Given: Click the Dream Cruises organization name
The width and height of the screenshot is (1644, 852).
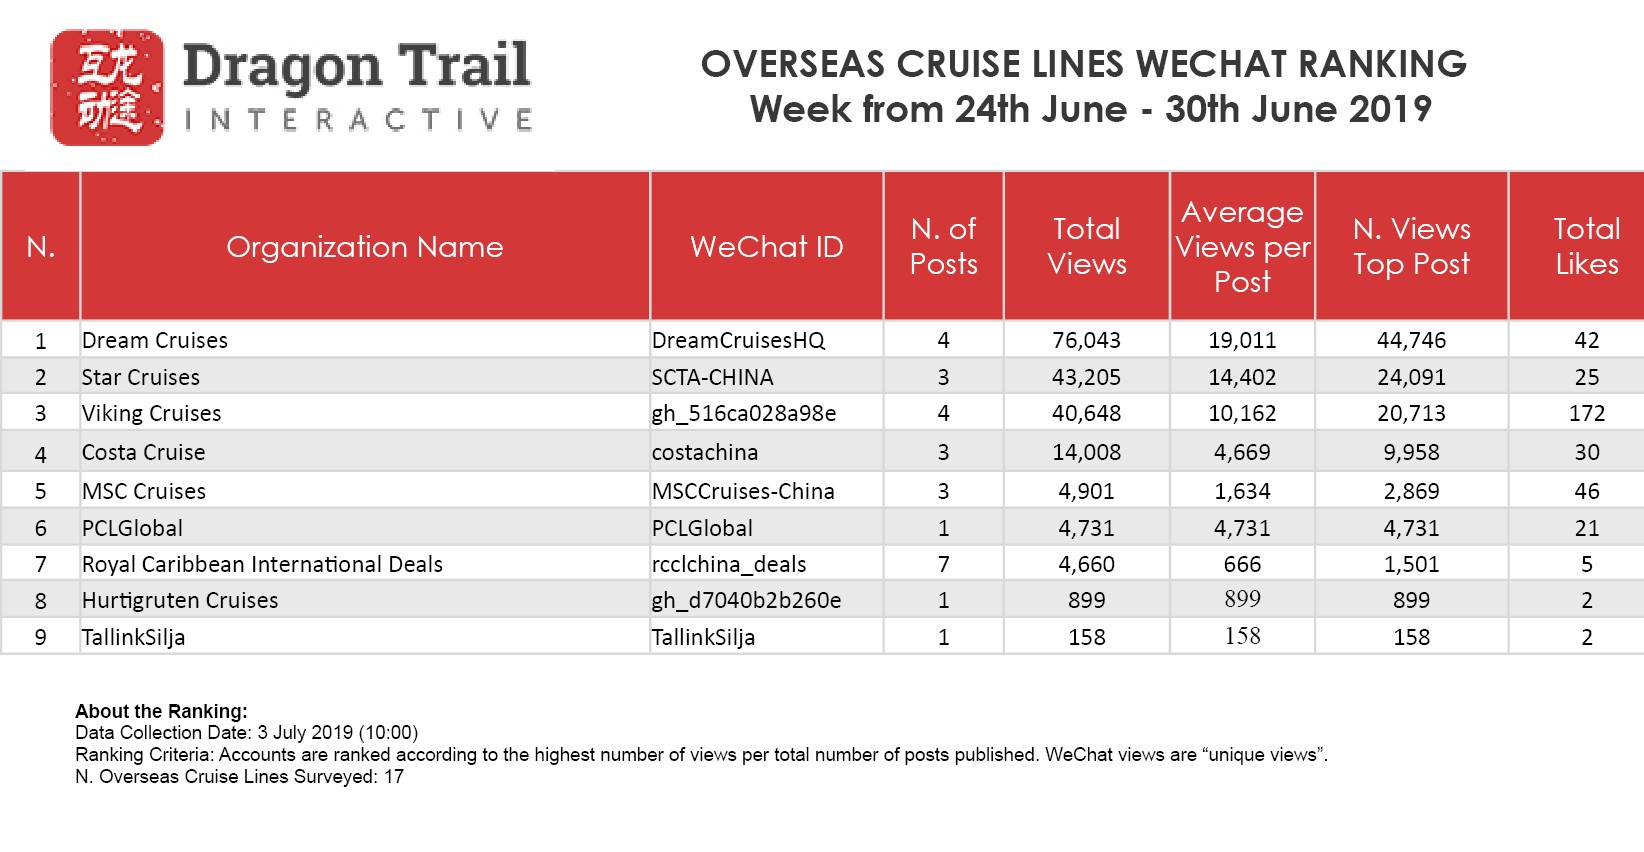Looking at the screenshot, I should (x=155, y=341).
